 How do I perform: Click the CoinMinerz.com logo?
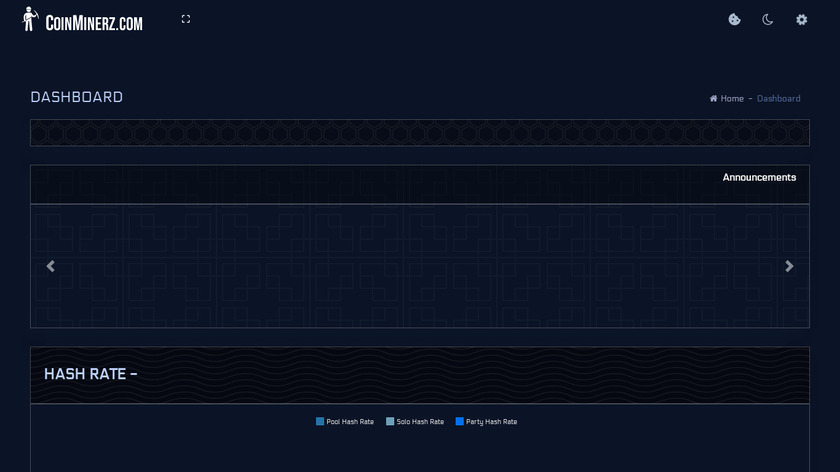point(82,20)
